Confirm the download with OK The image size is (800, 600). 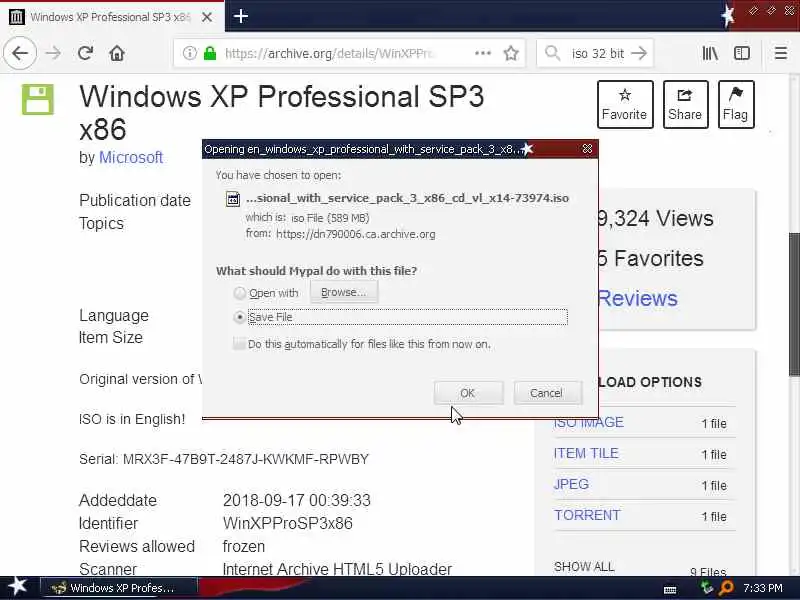468,393
